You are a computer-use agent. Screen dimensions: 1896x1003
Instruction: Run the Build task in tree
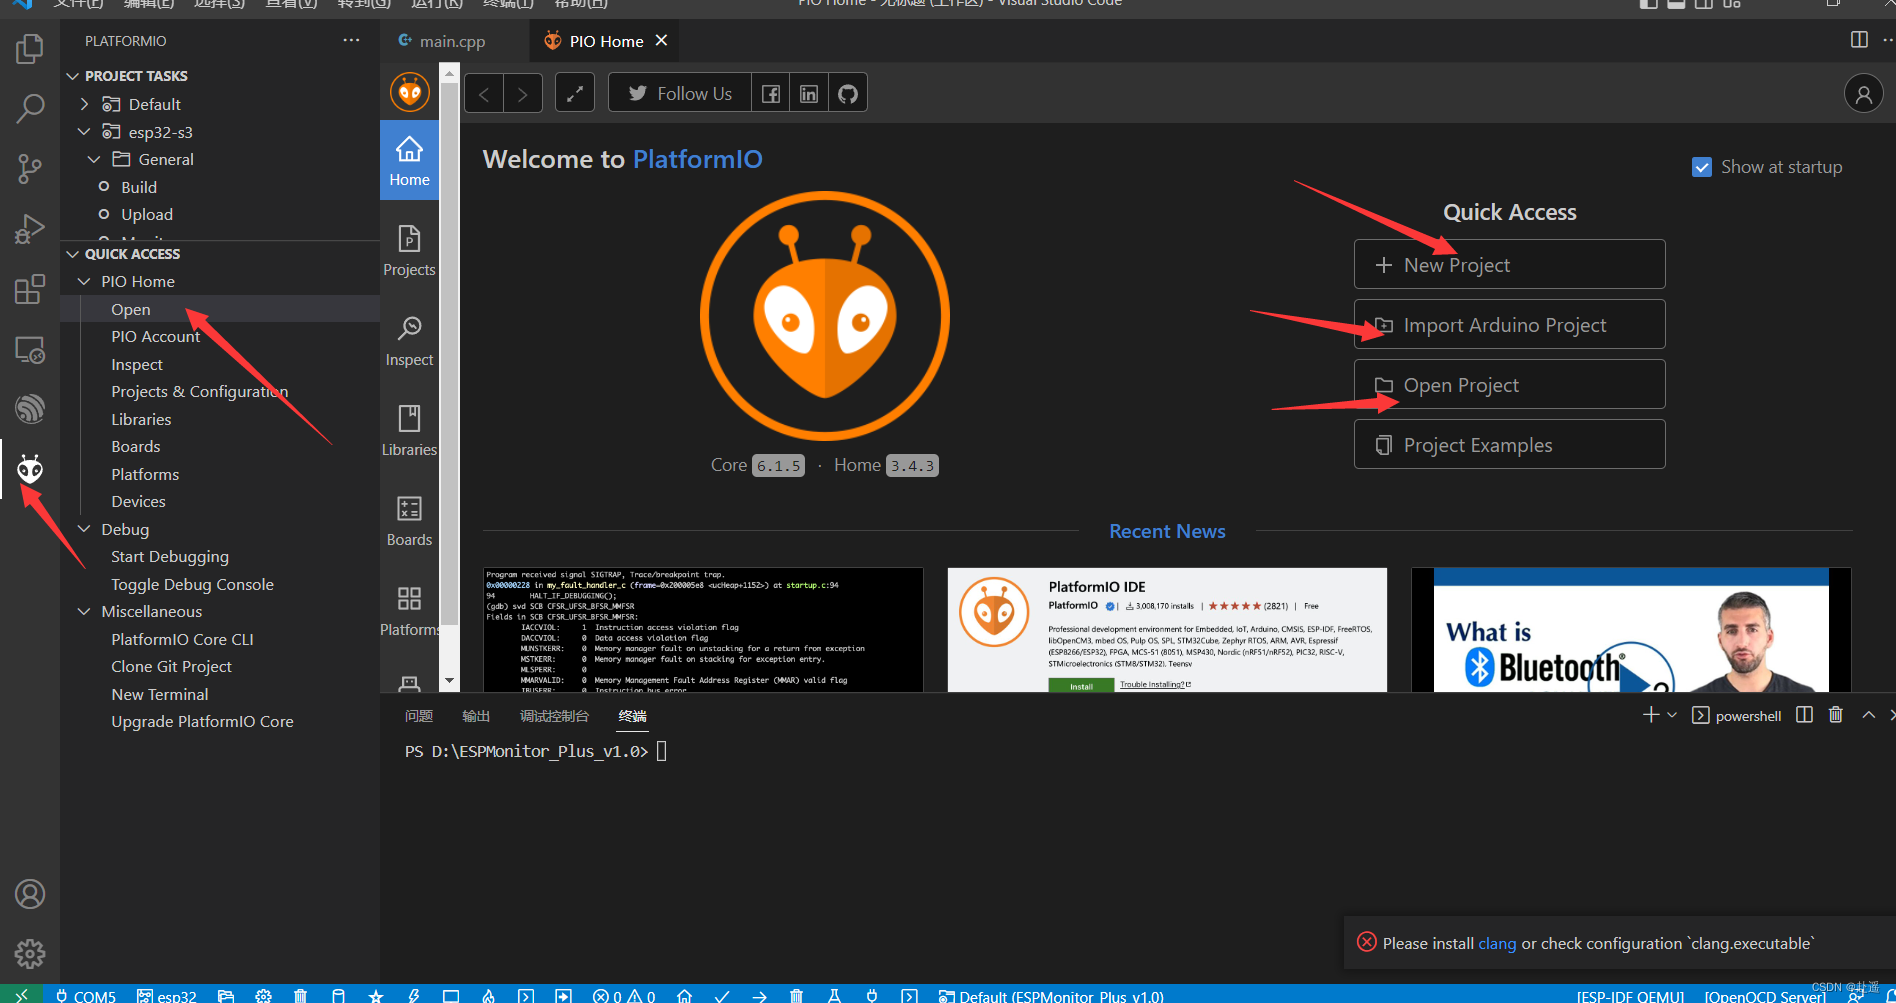139,187
